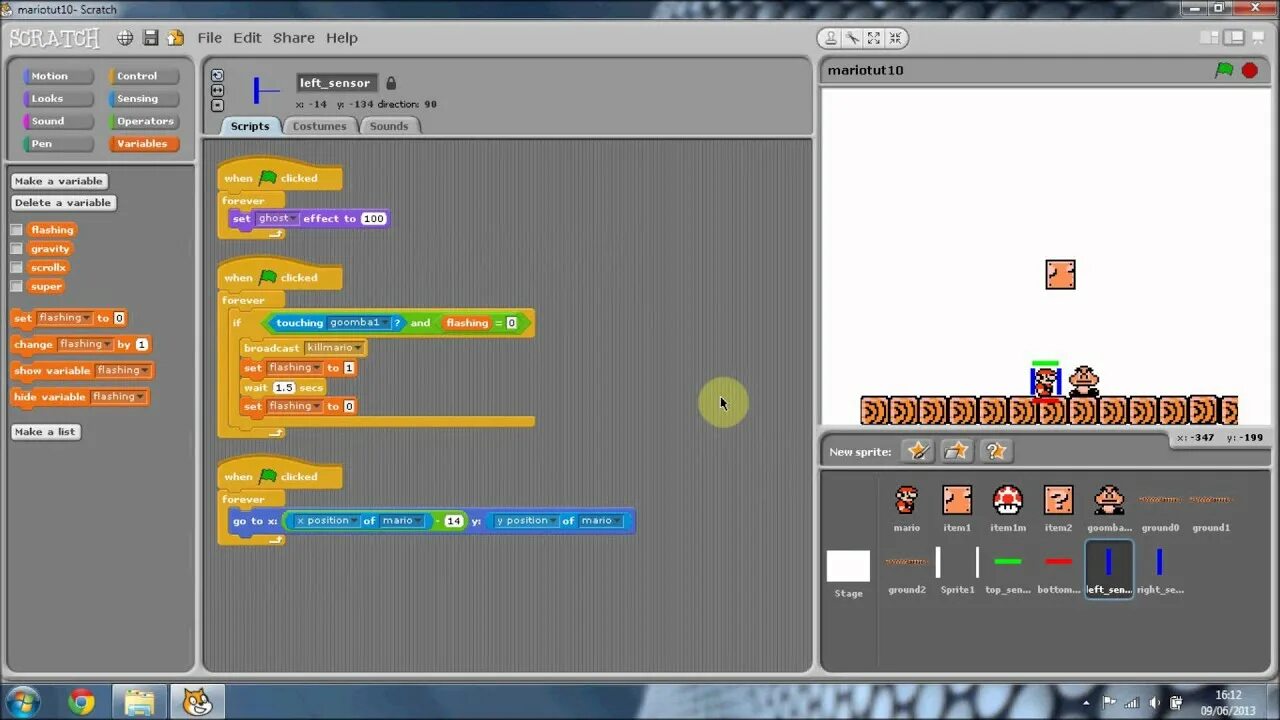Toggle the sprite drag lock icon

click(x=391, y=83)
